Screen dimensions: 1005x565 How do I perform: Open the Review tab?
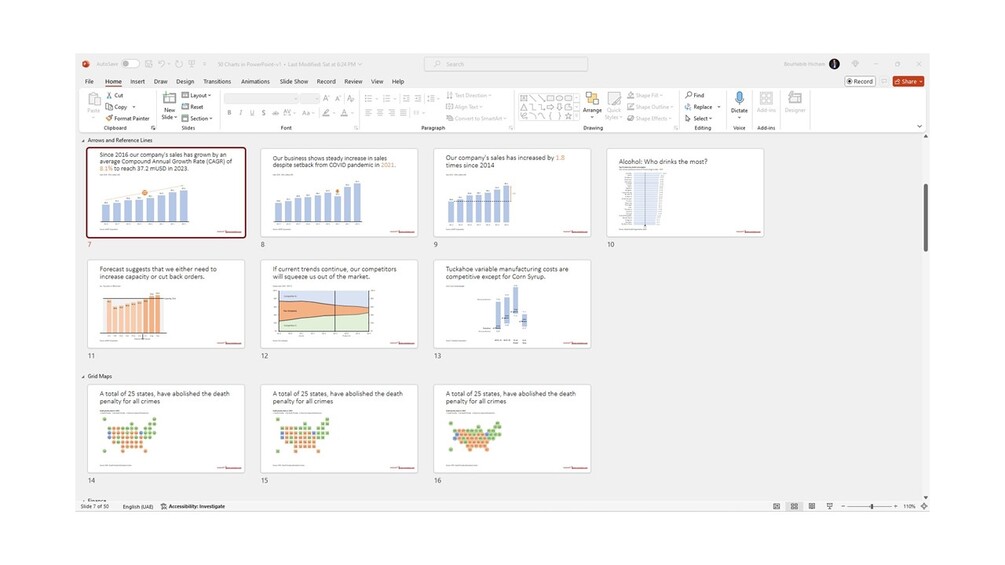[353, 81]
